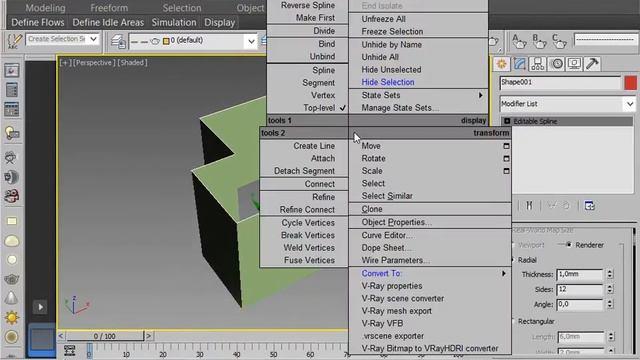Open the Utilities hammer tab
Image resolution: width=640 pixels, height=360 pixels.
click(592, 64)
